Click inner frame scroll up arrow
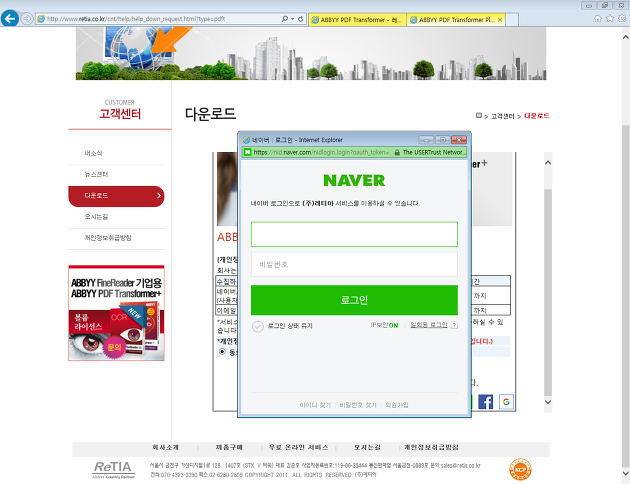This screenshot has height=484, width=630. coord(548,163)
